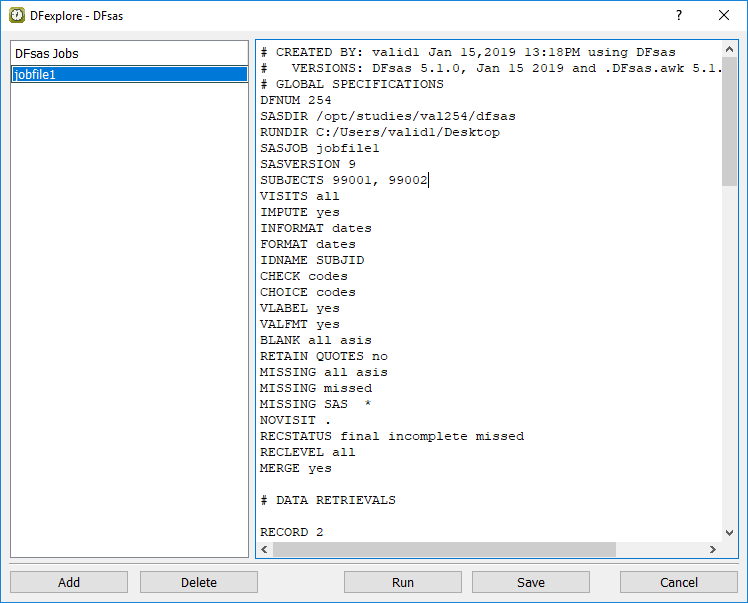Run the selected SAS job
748x603 pixels.
tap(402, 582)
